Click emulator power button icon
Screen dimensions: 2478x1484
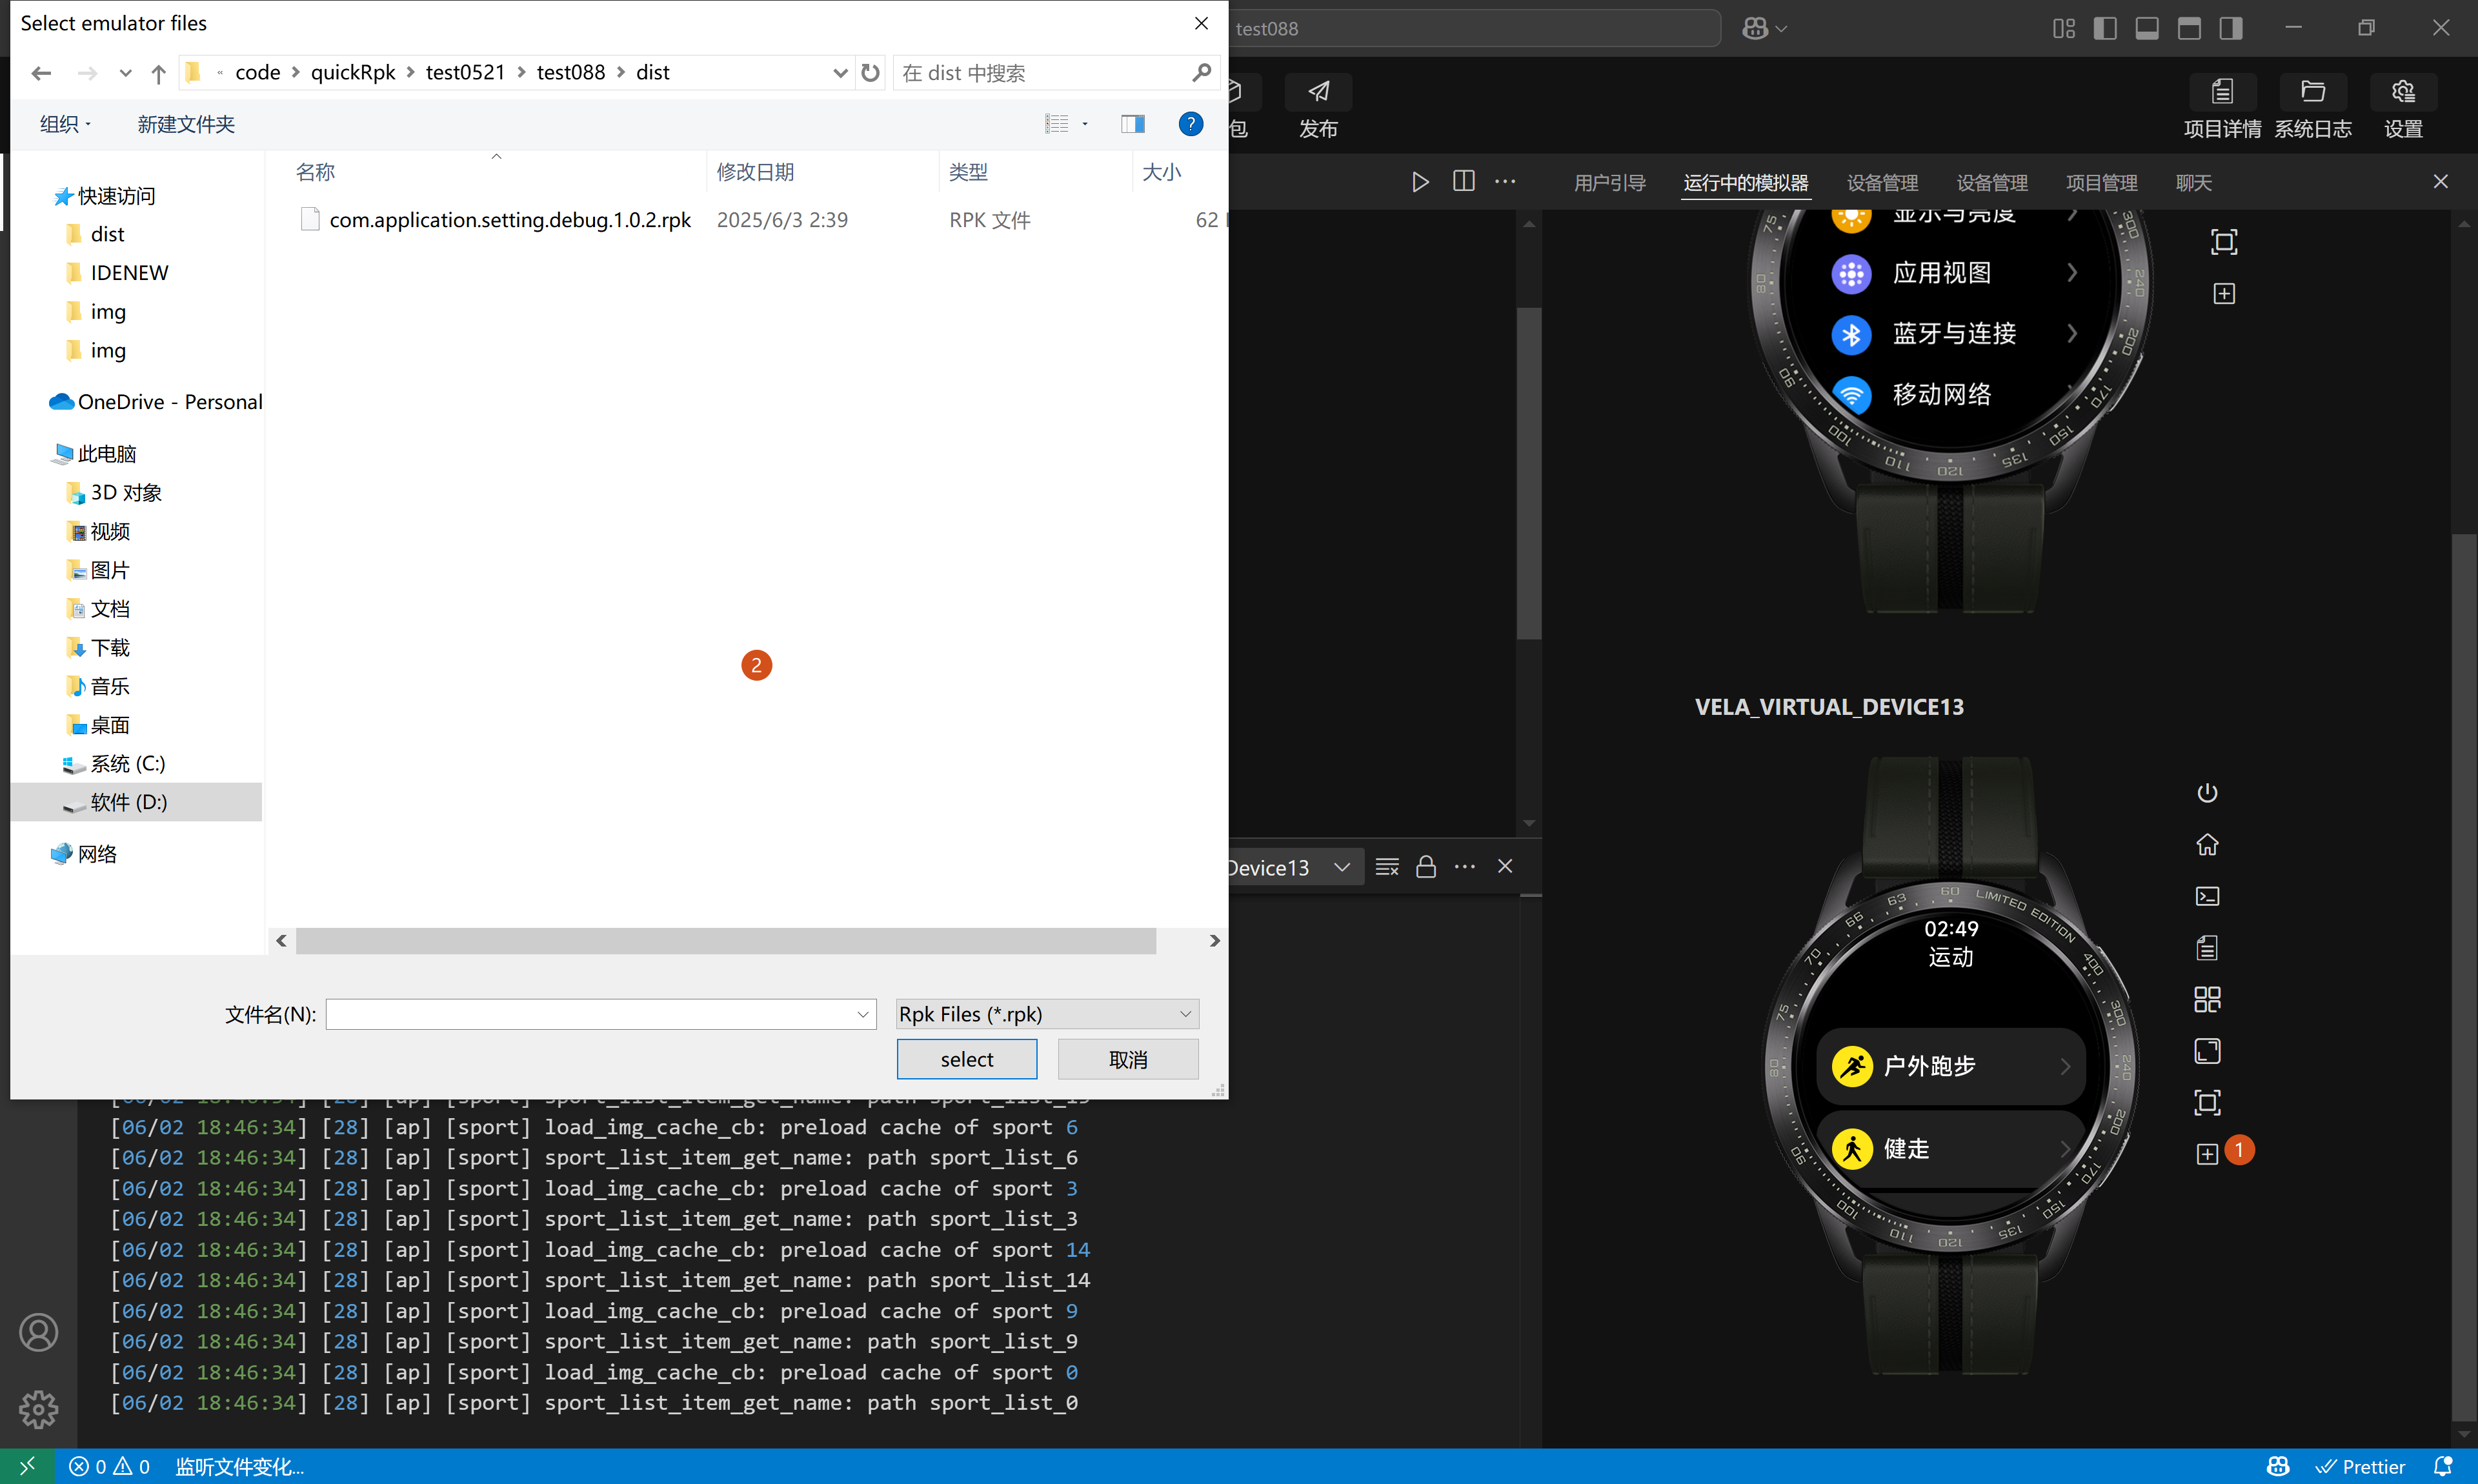coord(2207,793)
